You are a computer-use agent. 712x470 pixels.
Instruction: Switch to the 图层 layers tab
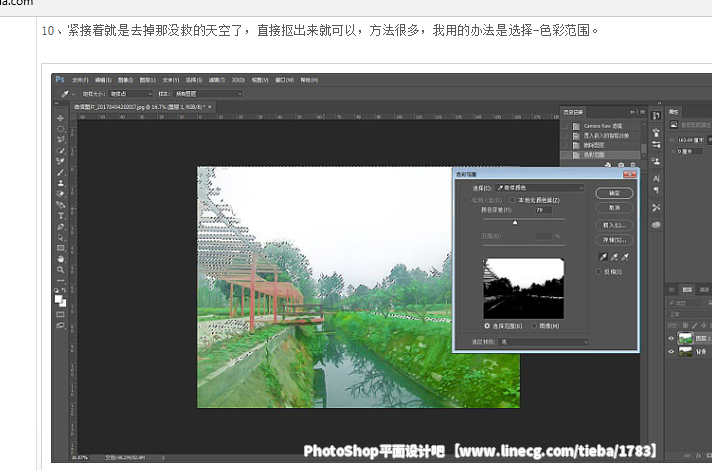tap(687, 289)
